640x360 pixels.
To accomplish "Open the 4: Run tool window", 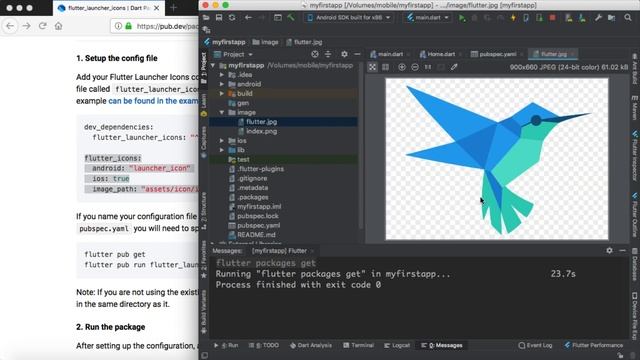I will click(x=226, y=345).
